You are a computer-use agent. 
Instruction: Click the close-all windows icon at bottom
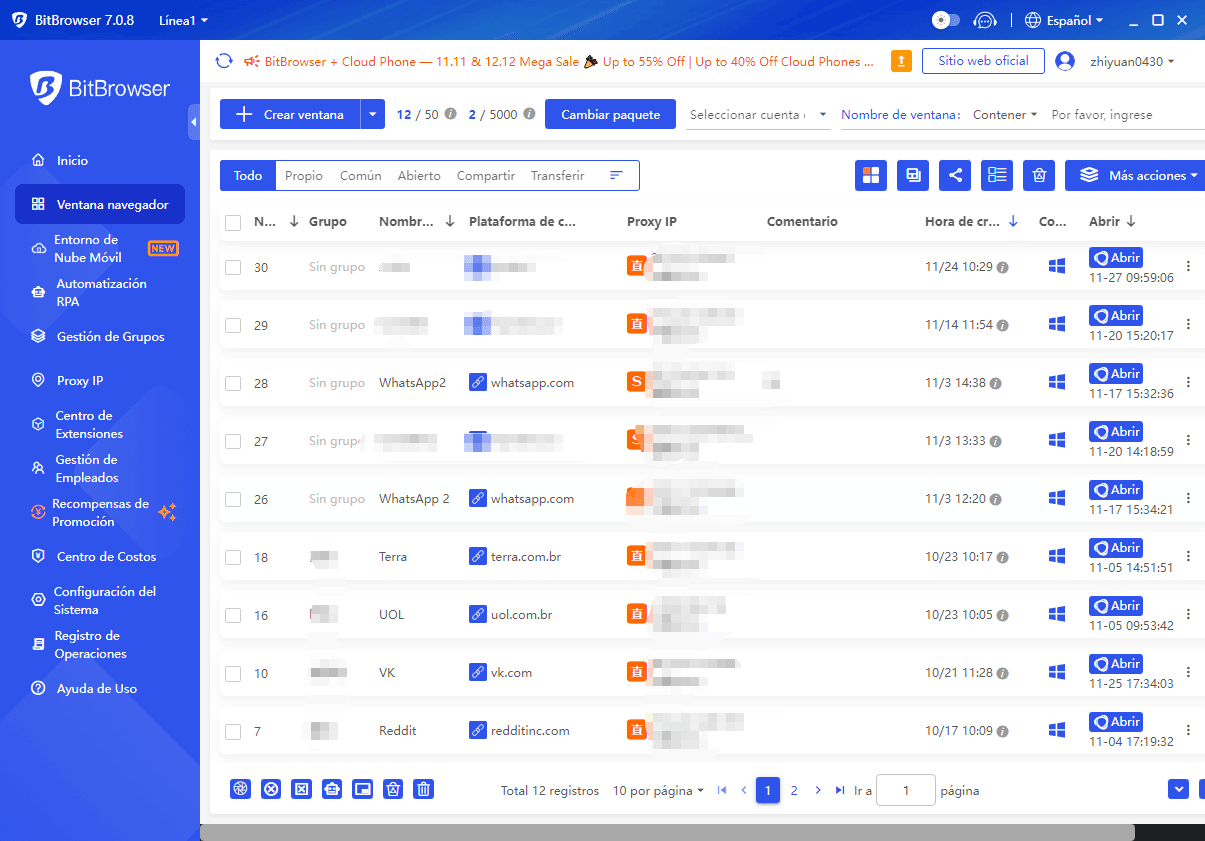pos(271,789)
